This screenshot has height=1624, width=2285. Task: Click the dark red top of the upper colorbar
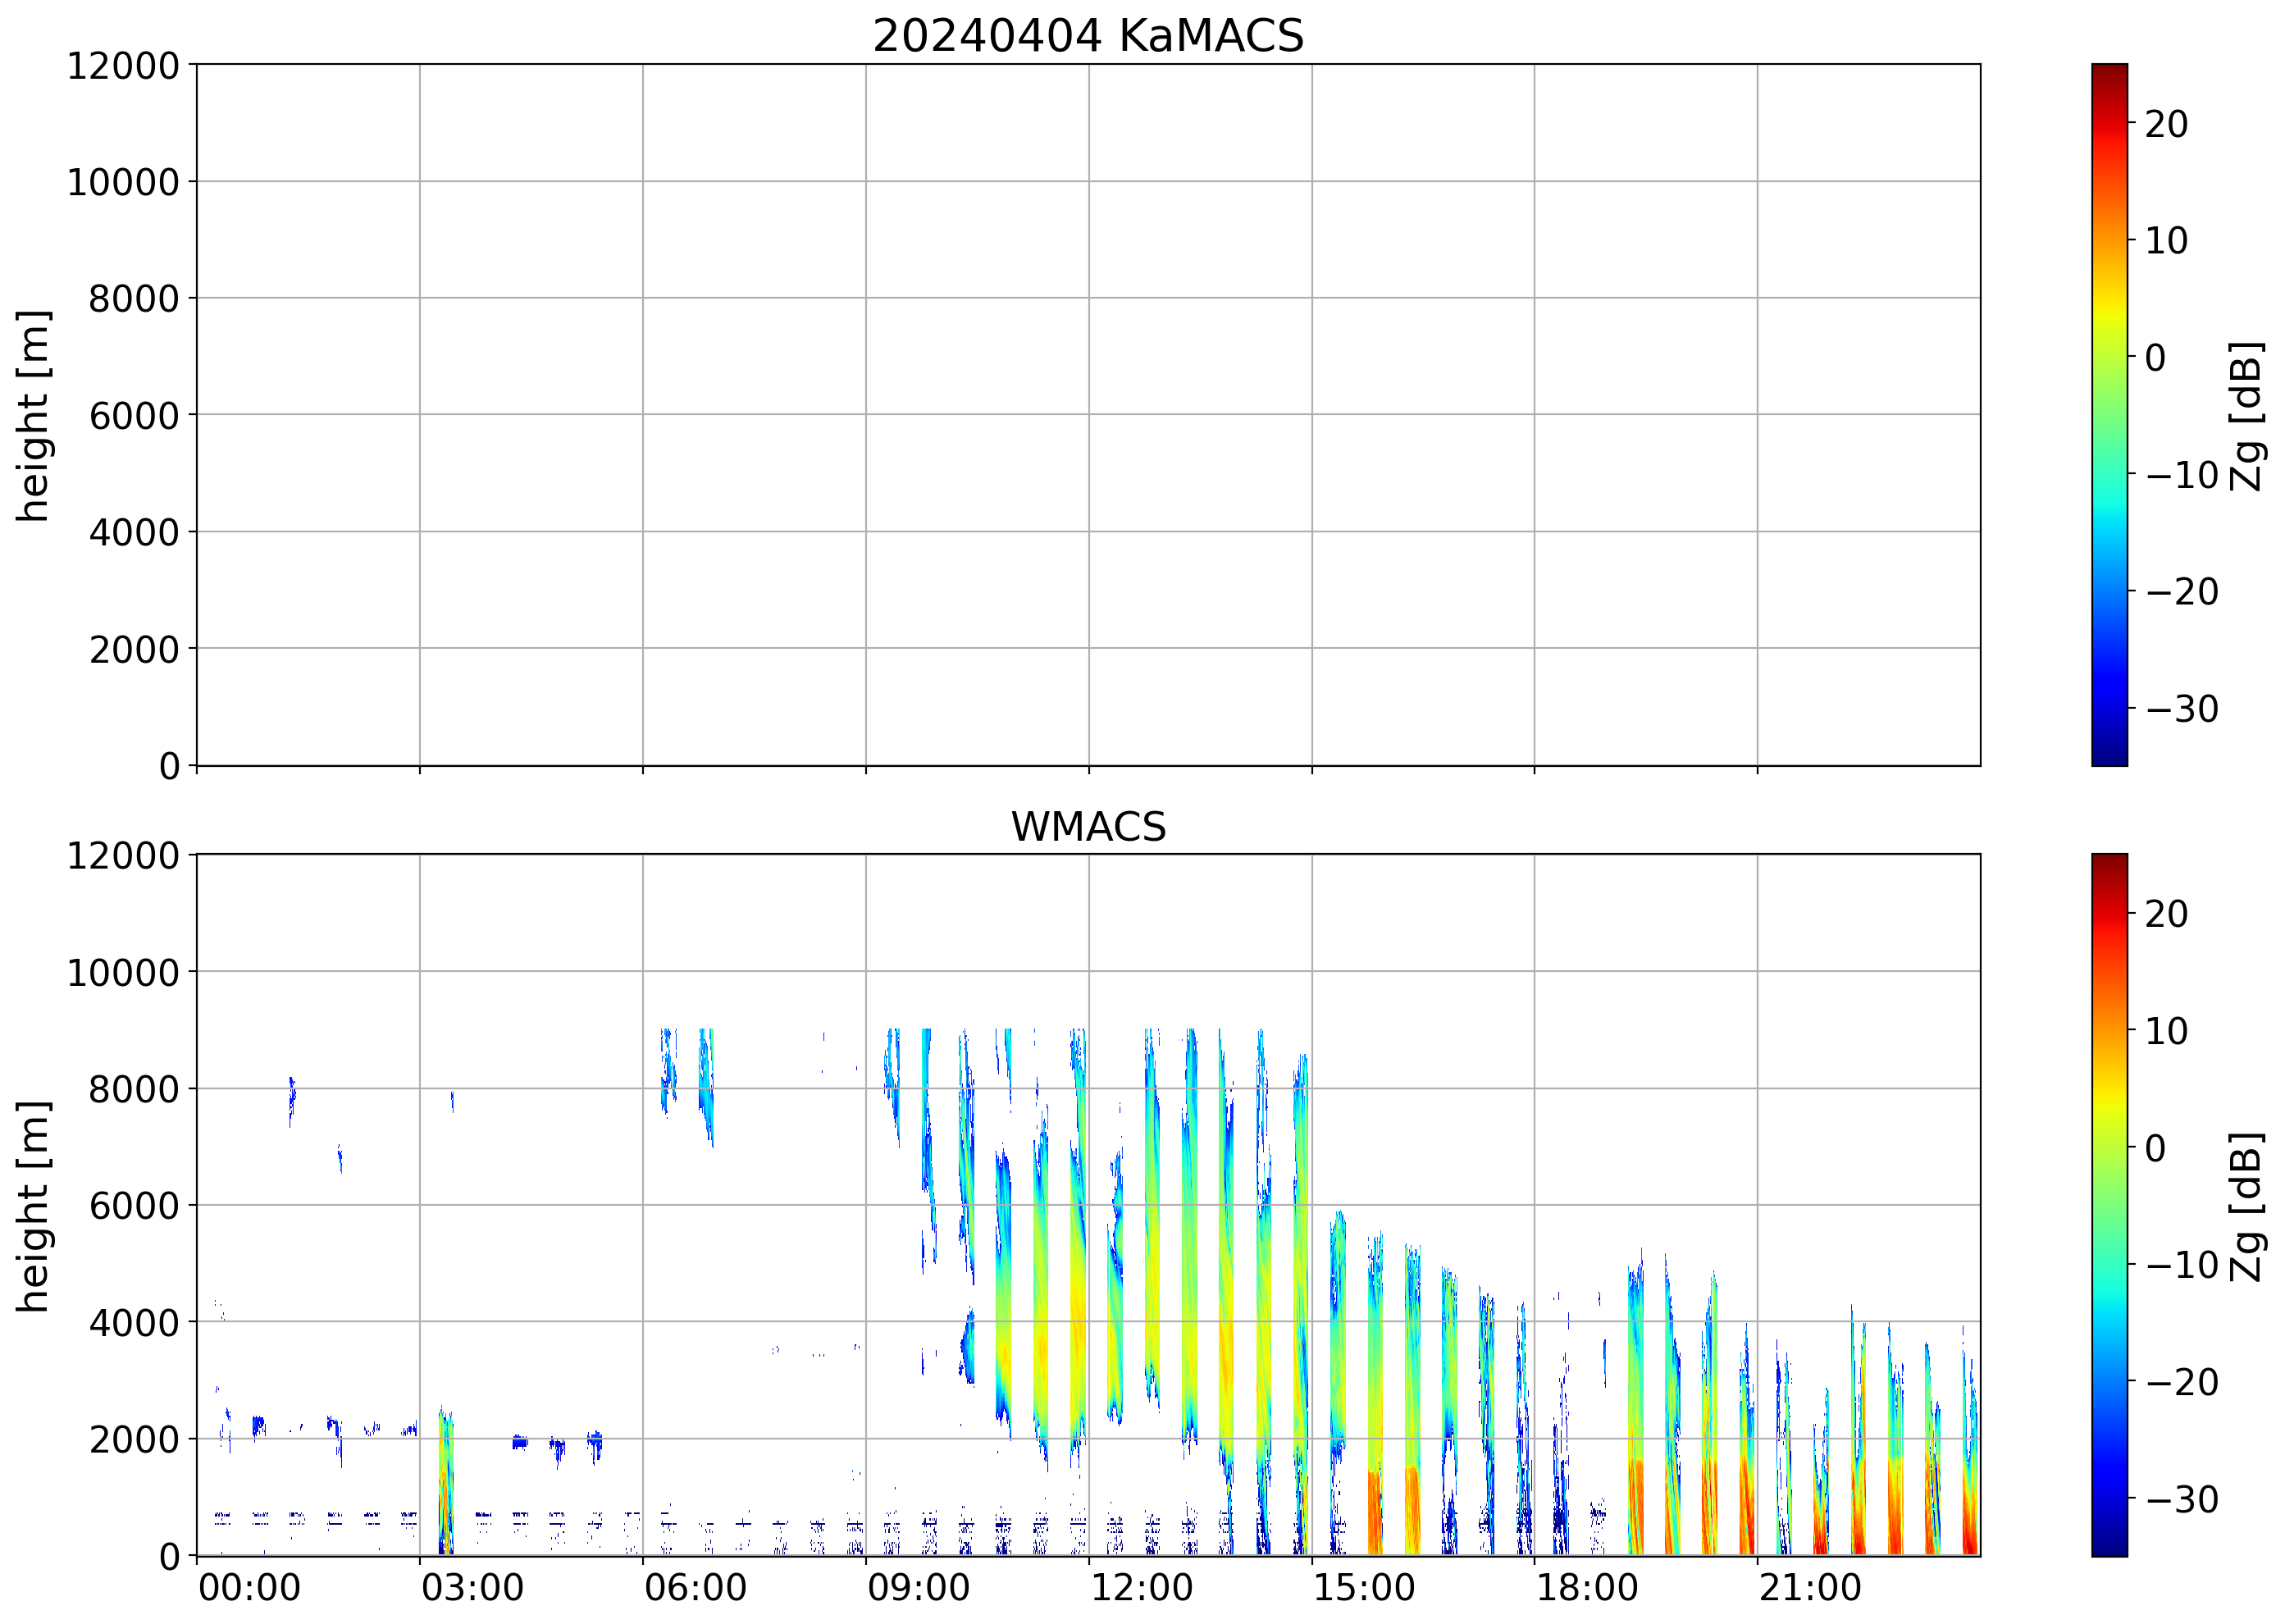(x=2109, y=72)
